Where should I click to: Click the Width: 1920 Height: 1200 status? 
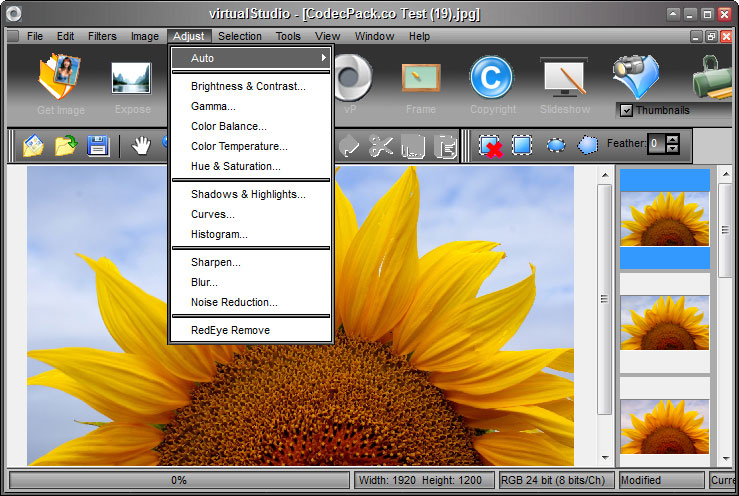click(x=420, y=480)
